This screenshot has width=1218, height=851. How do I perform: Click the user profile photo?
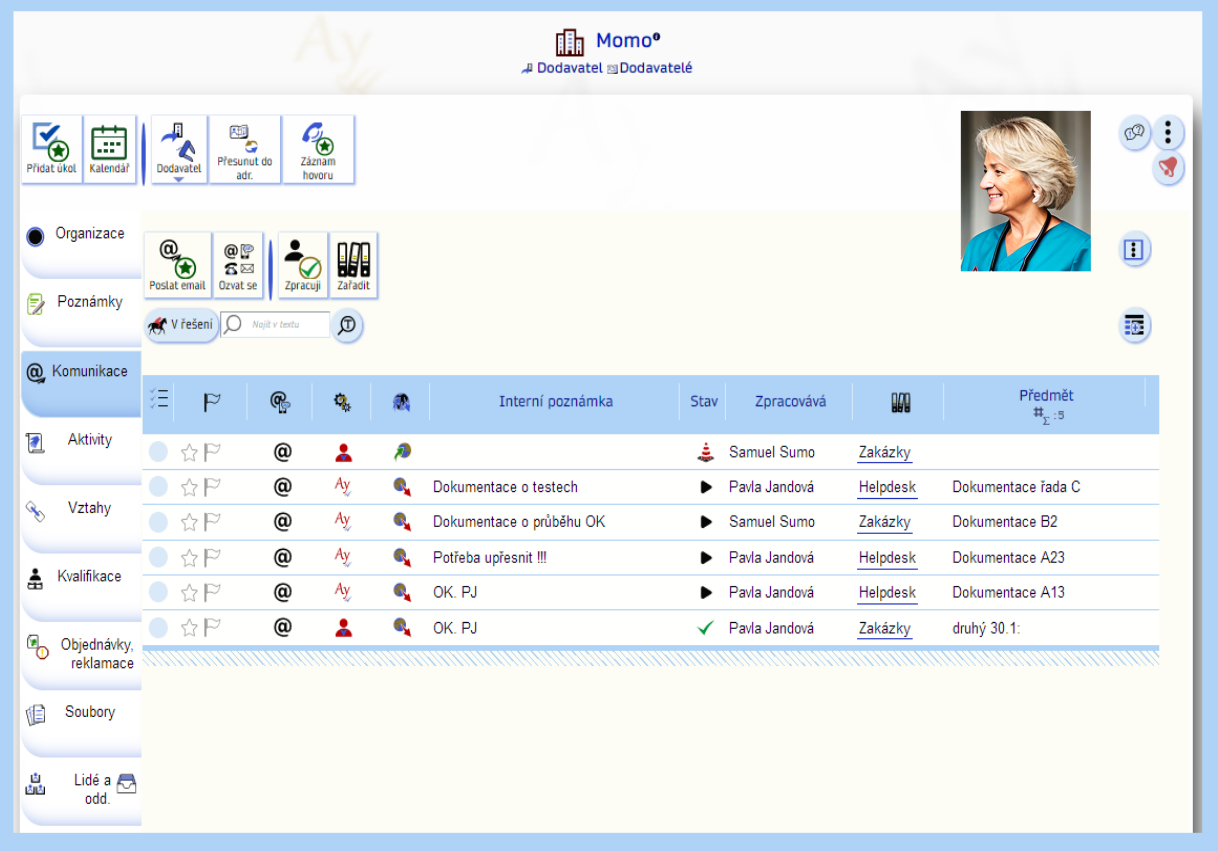coord(1026,191)
